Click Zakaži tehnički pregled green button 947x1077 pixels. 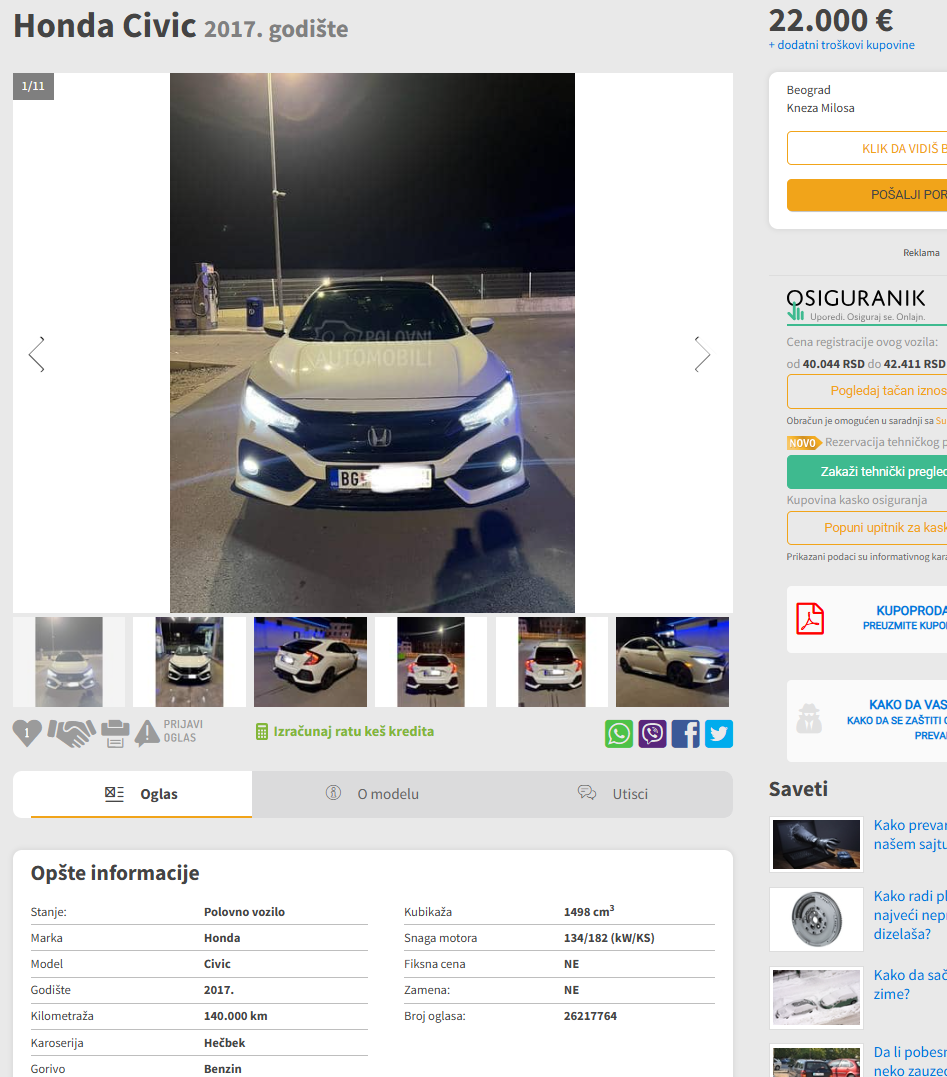(867, 472)
